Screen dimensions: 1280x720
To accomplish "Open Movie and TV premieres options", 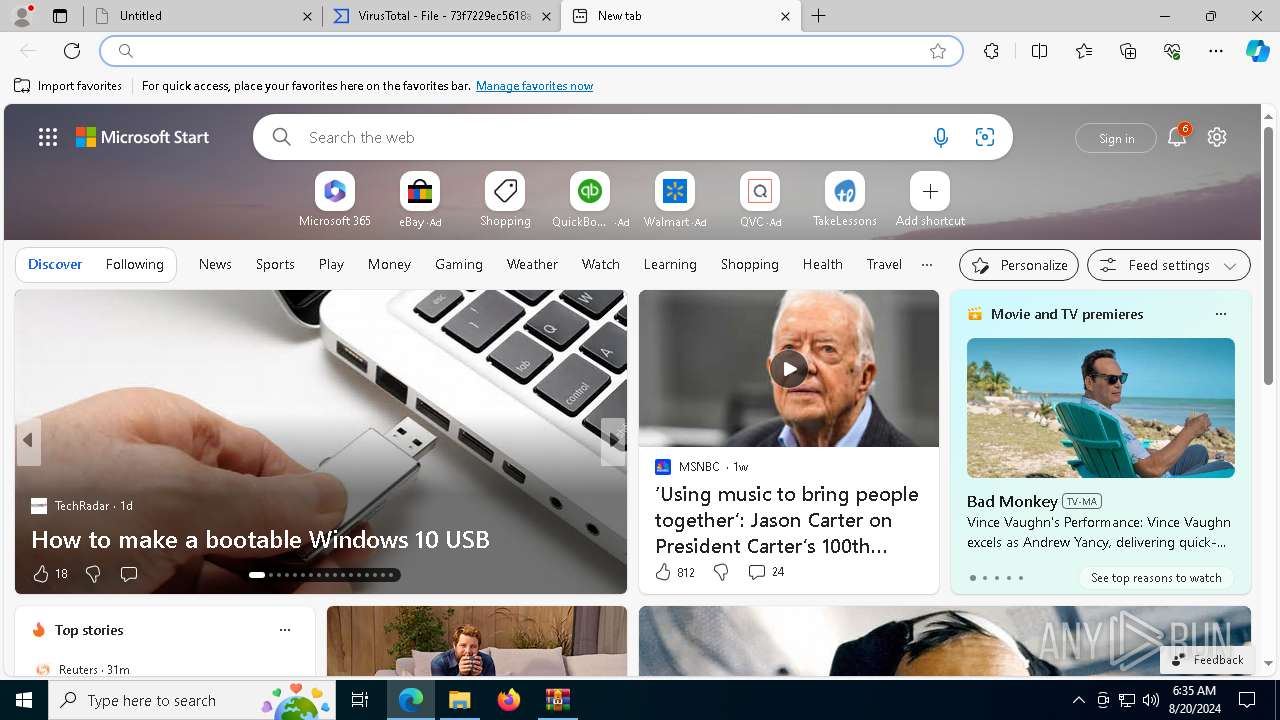I will click(x=1220, y=314).
